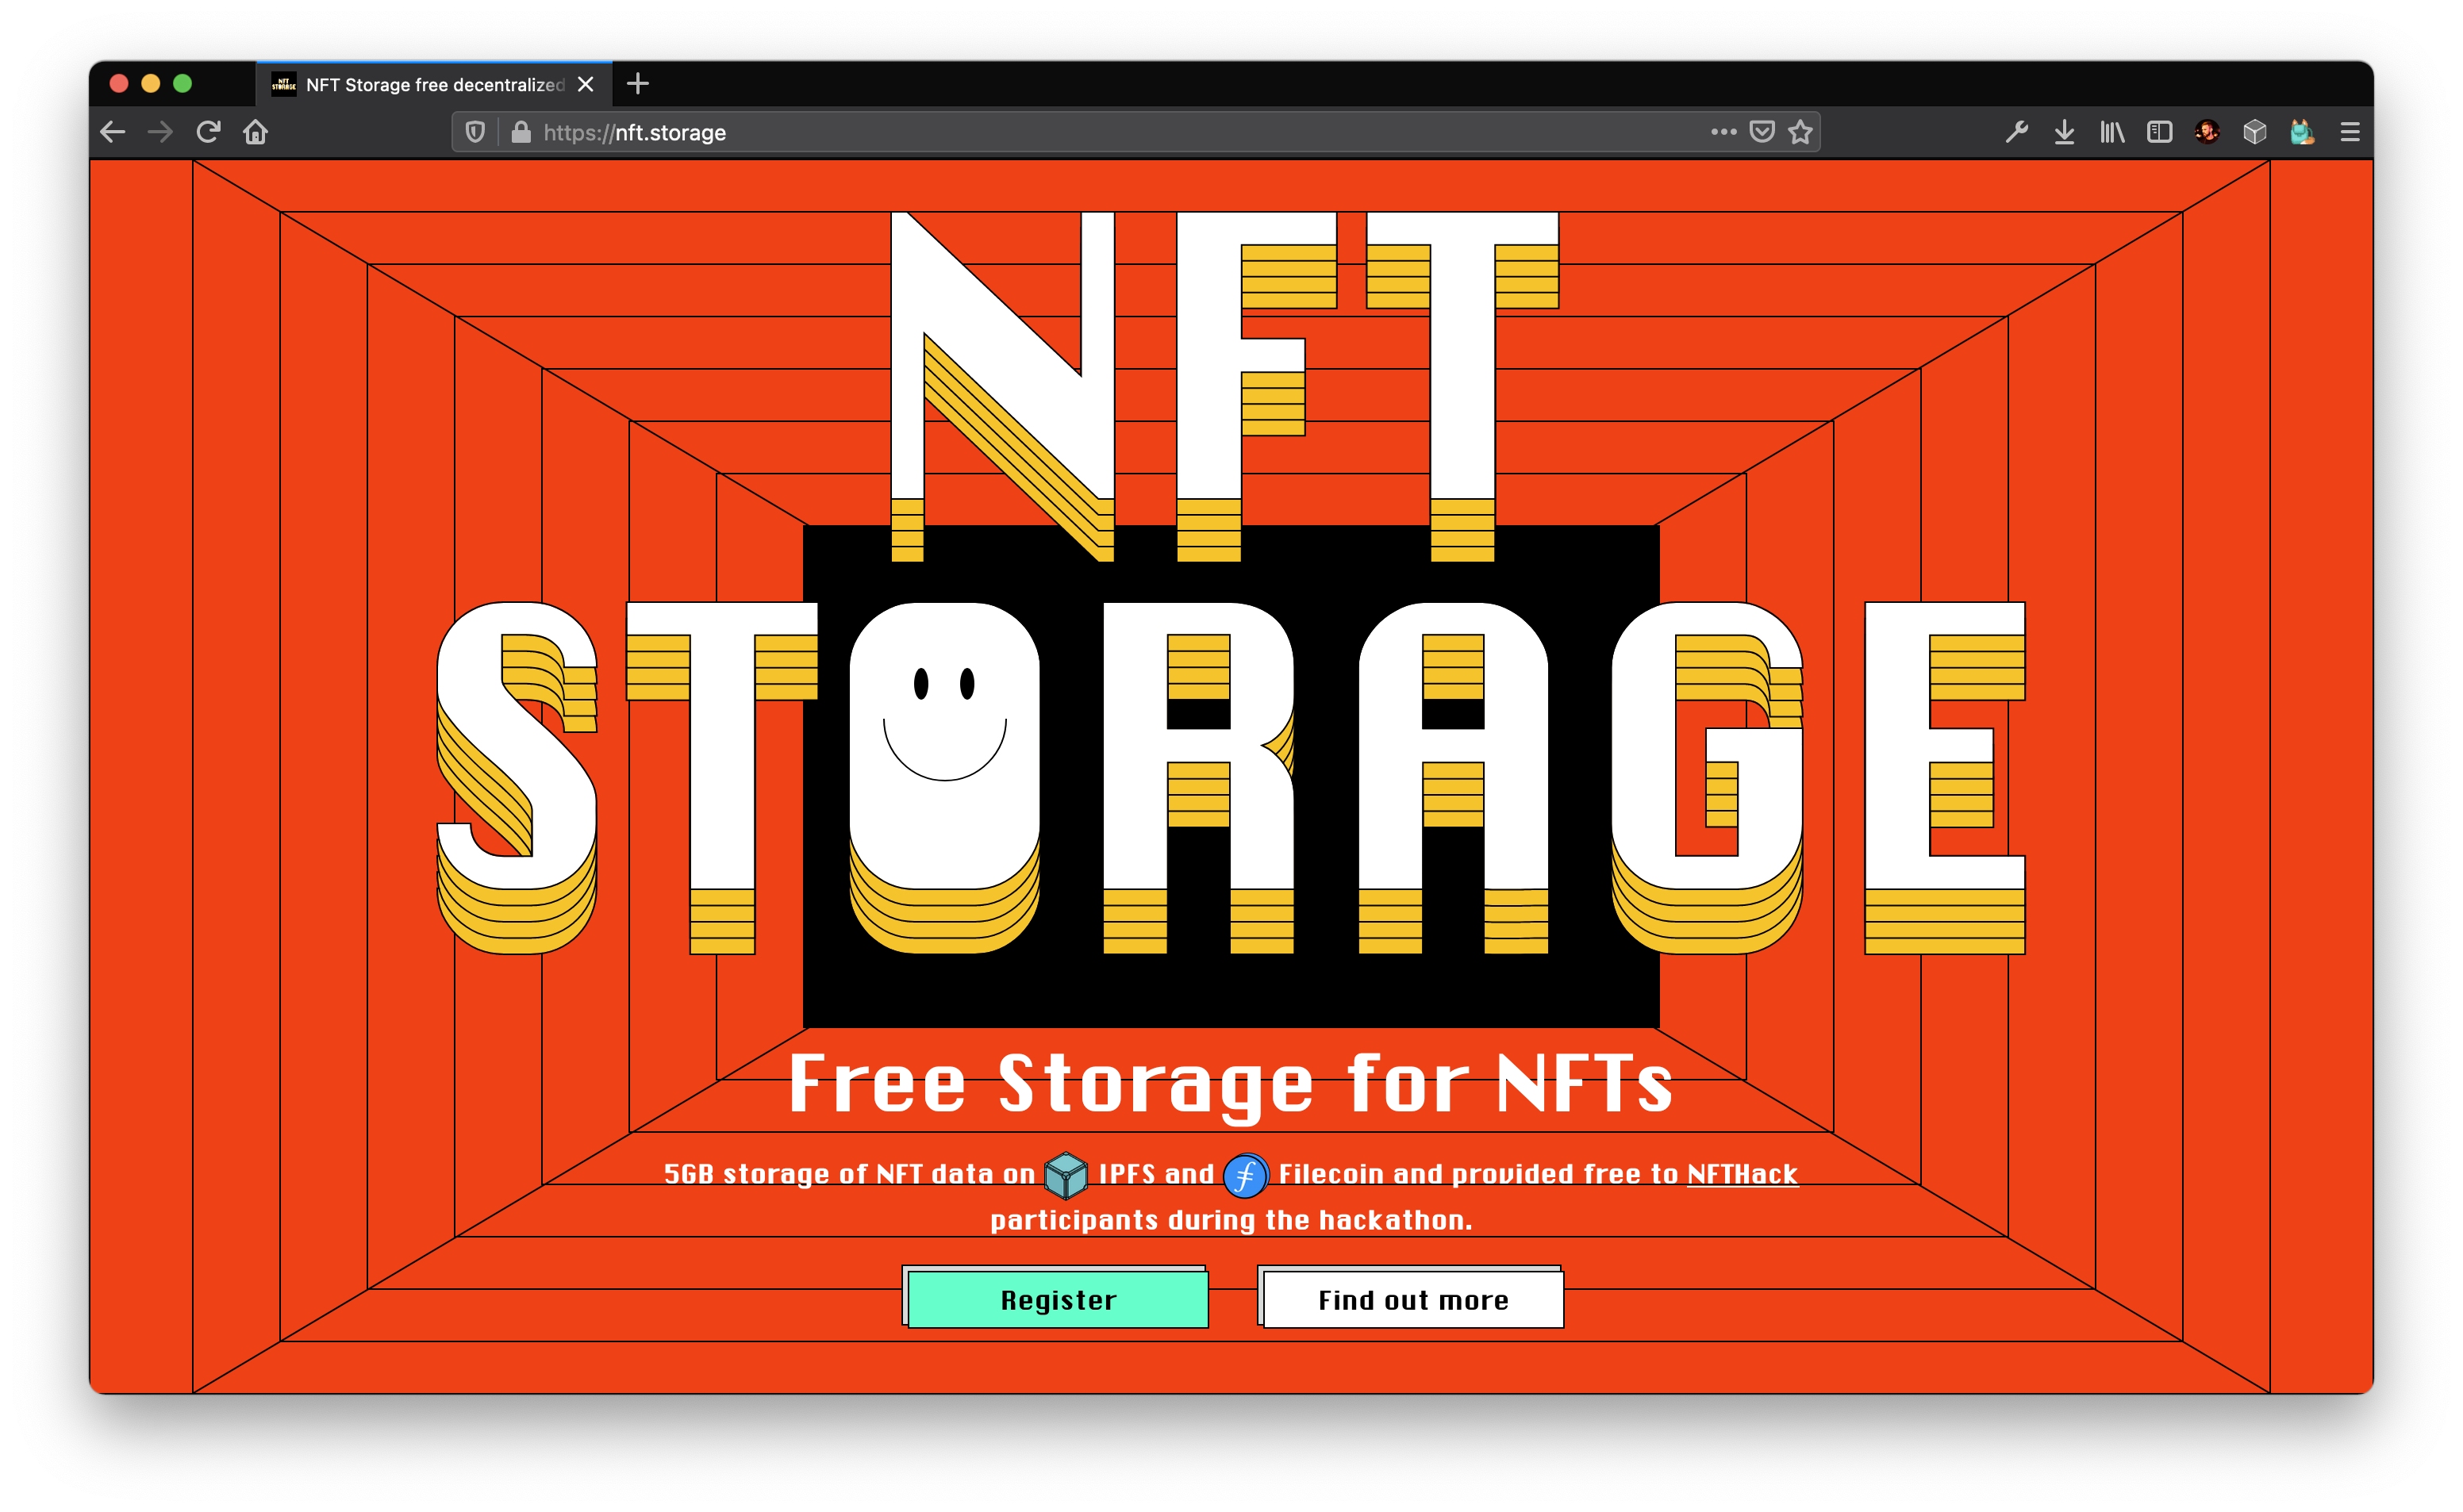Show downloads panel
Image resolution: width=2463 pixels, height=1512 pixels.
tap(2064, 132)
